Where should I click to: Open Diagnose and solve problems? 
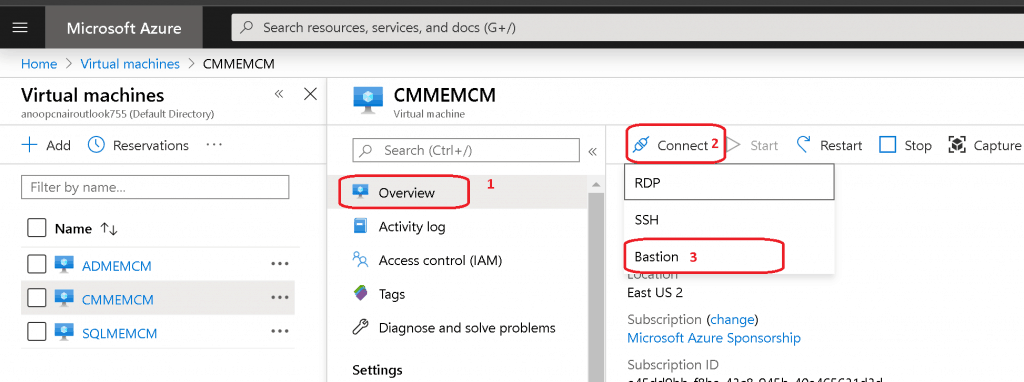pyautogui.click(x=467, y=328)
